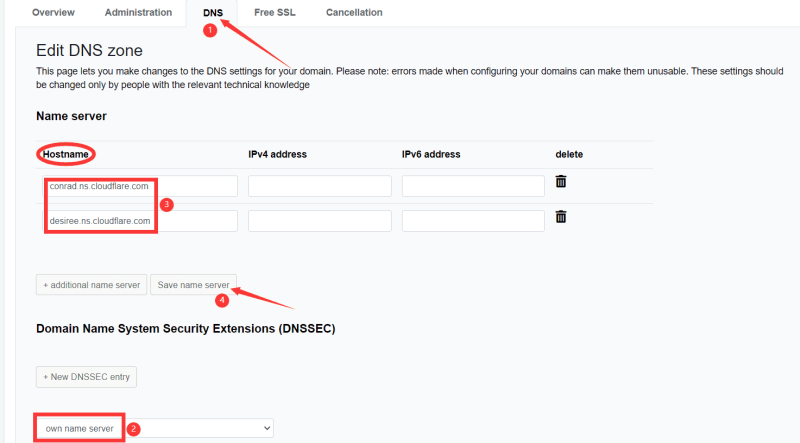800x443 pixels.
Task: Create a New DNSSEC entry
Action: coord(86,377)
